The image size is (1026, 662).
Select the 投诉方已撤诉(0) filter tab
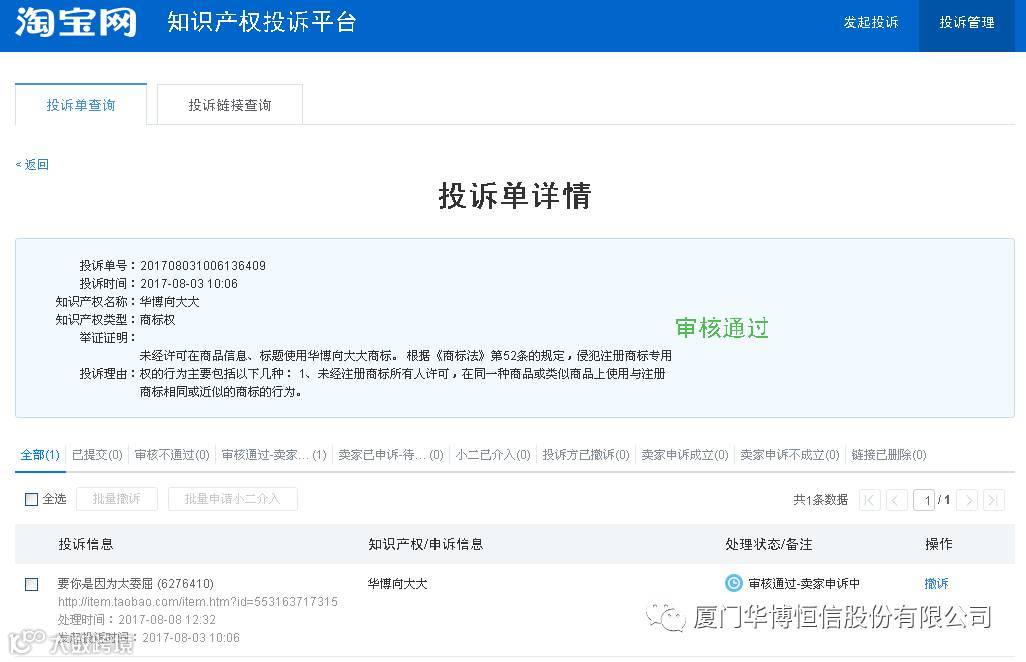click(x=586, y=455)
